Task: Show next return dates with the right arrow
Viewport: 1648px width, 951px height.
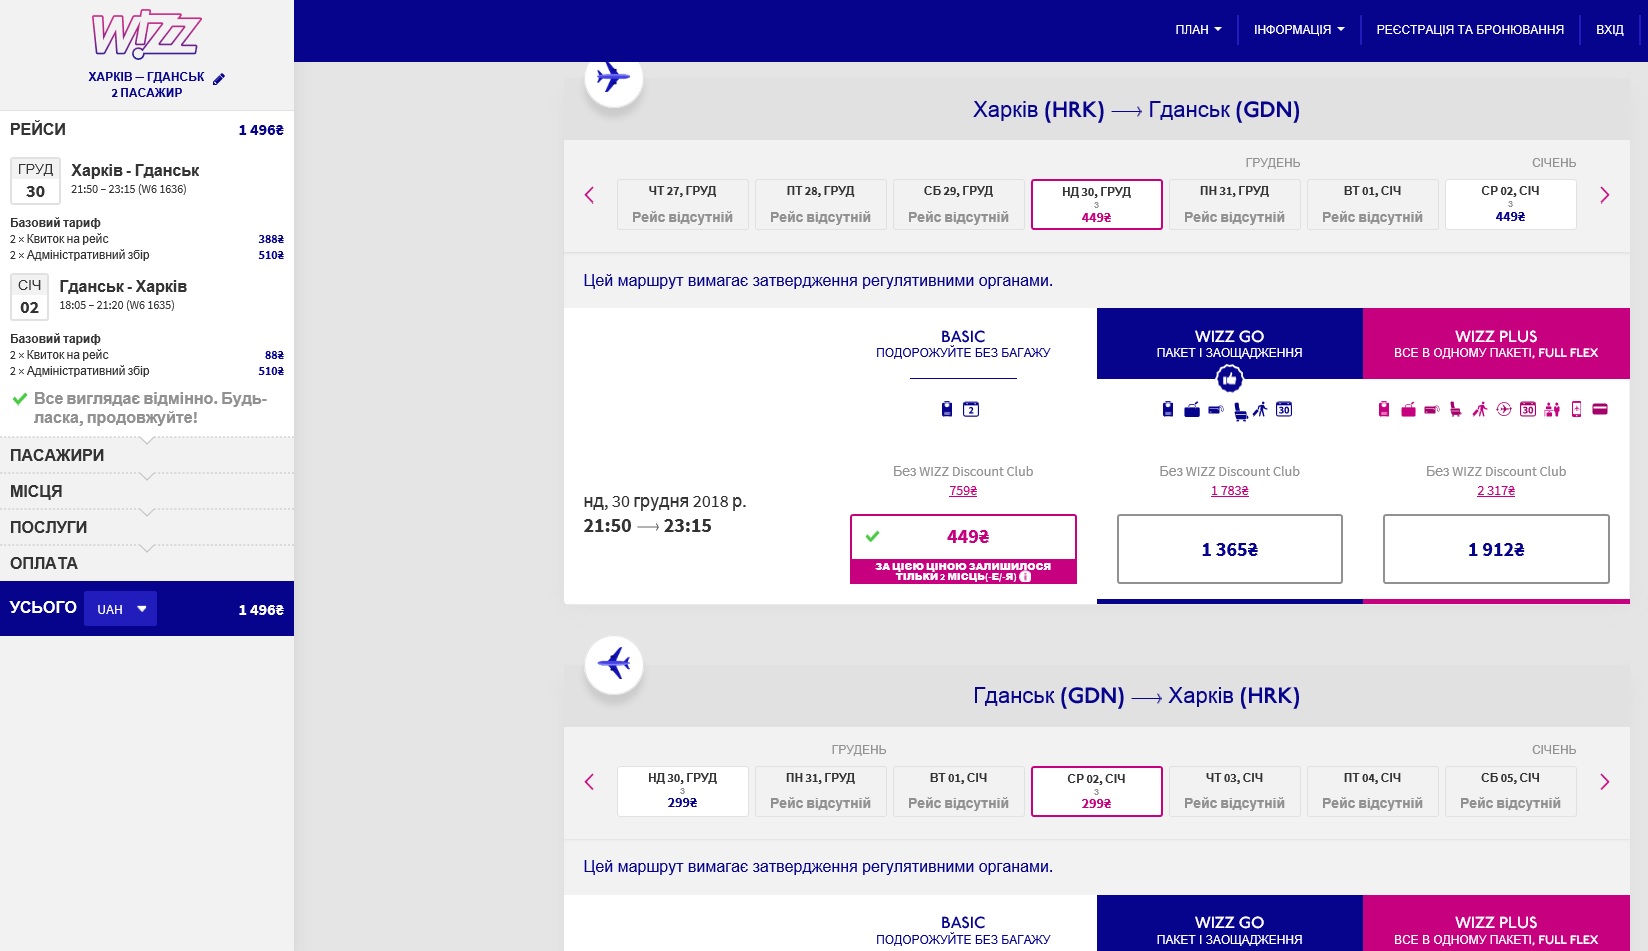Action: coord(1604,782)
